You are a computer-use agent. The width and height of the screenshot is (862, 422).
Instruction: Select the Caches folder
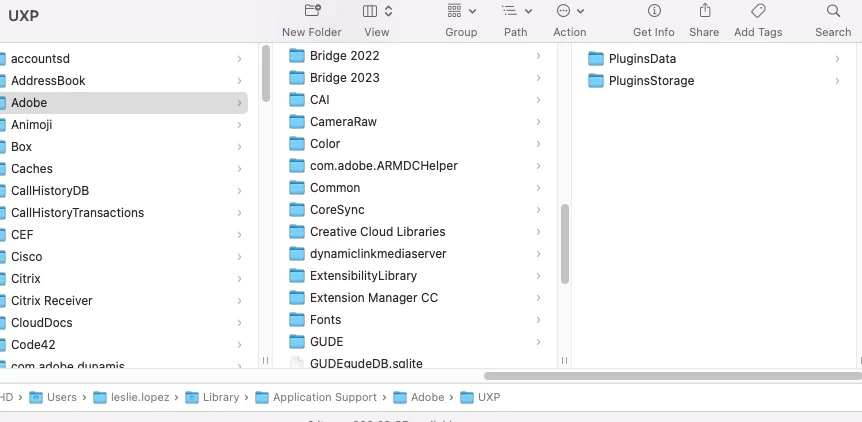click(124, 169)
